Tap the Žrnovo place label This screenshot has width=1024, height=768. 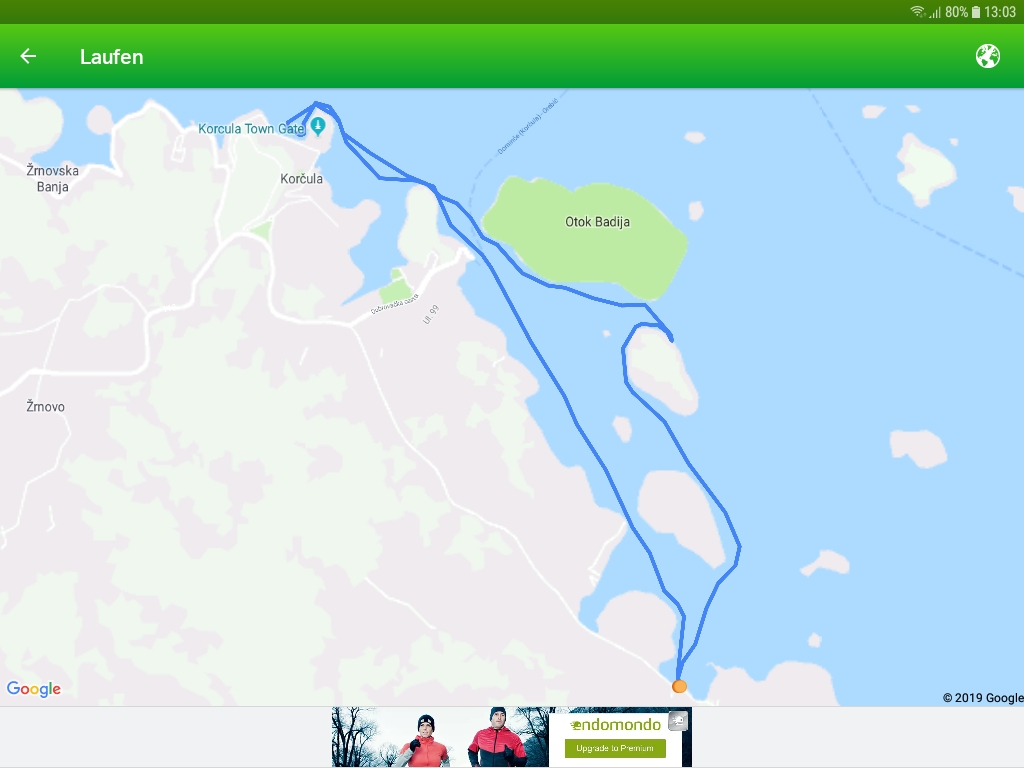click(45, 407)
